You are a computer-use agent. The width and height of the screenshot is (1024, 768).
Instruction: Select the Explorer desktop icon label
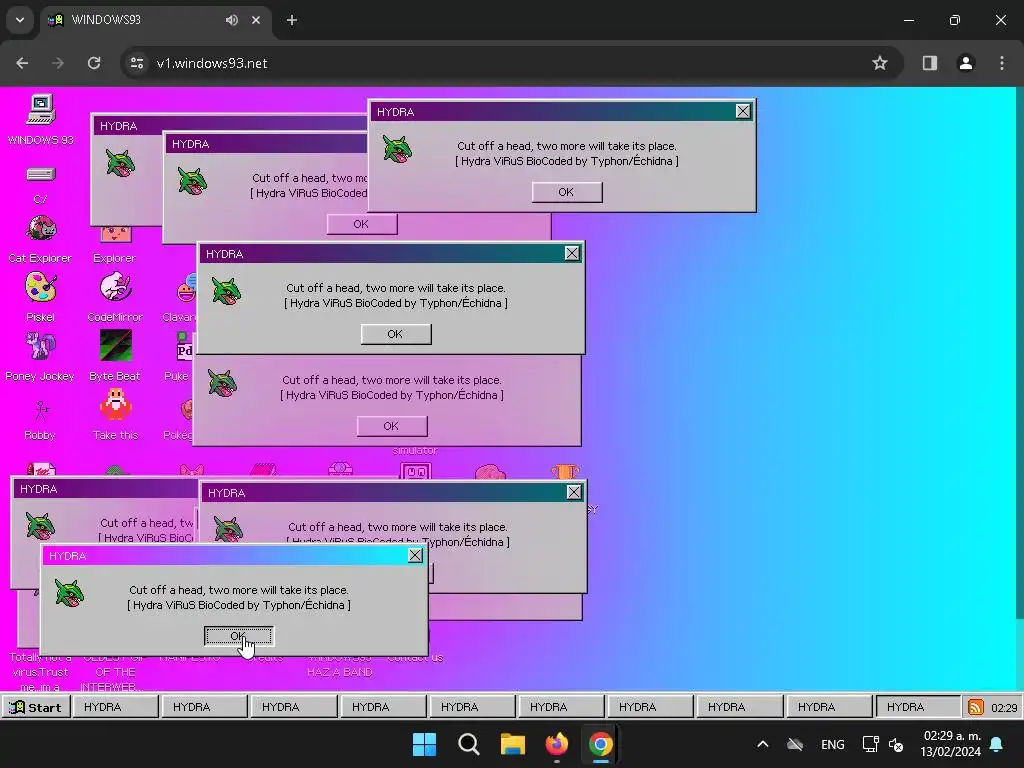coord(114,258)
